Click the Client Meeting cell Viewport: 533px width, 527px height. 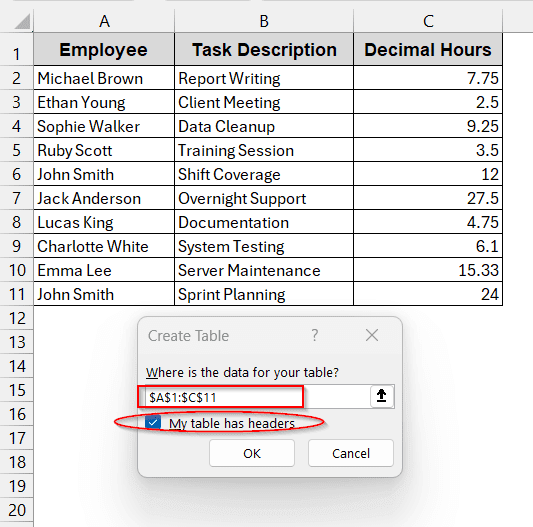pos(264,102)
